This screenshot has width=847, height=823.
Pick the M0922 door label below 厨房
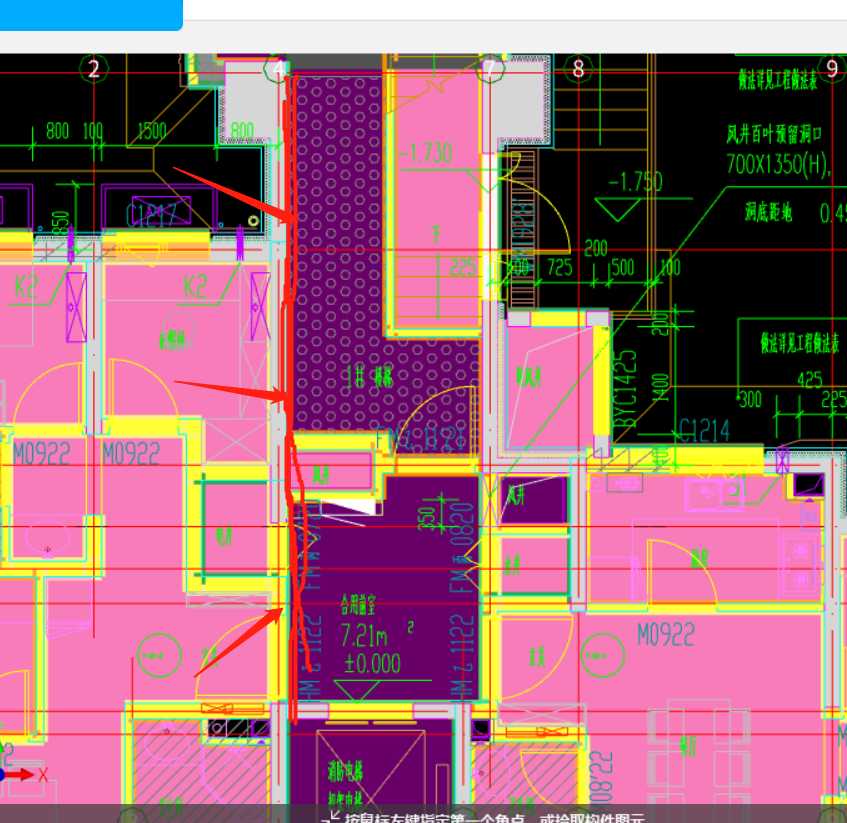click(x=666, y=634)
